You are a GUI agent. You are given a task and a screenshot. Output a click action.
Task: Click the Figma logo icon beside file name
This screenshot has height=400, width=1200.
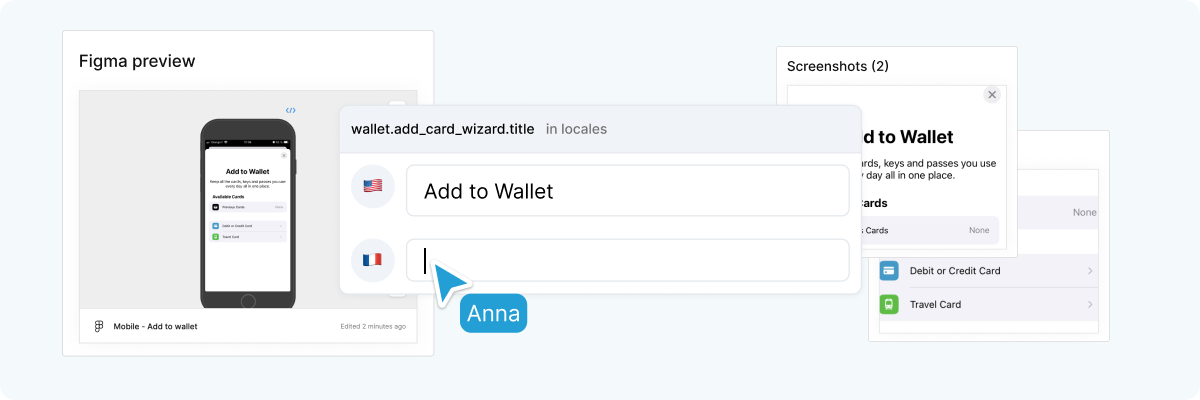point(99,326)
